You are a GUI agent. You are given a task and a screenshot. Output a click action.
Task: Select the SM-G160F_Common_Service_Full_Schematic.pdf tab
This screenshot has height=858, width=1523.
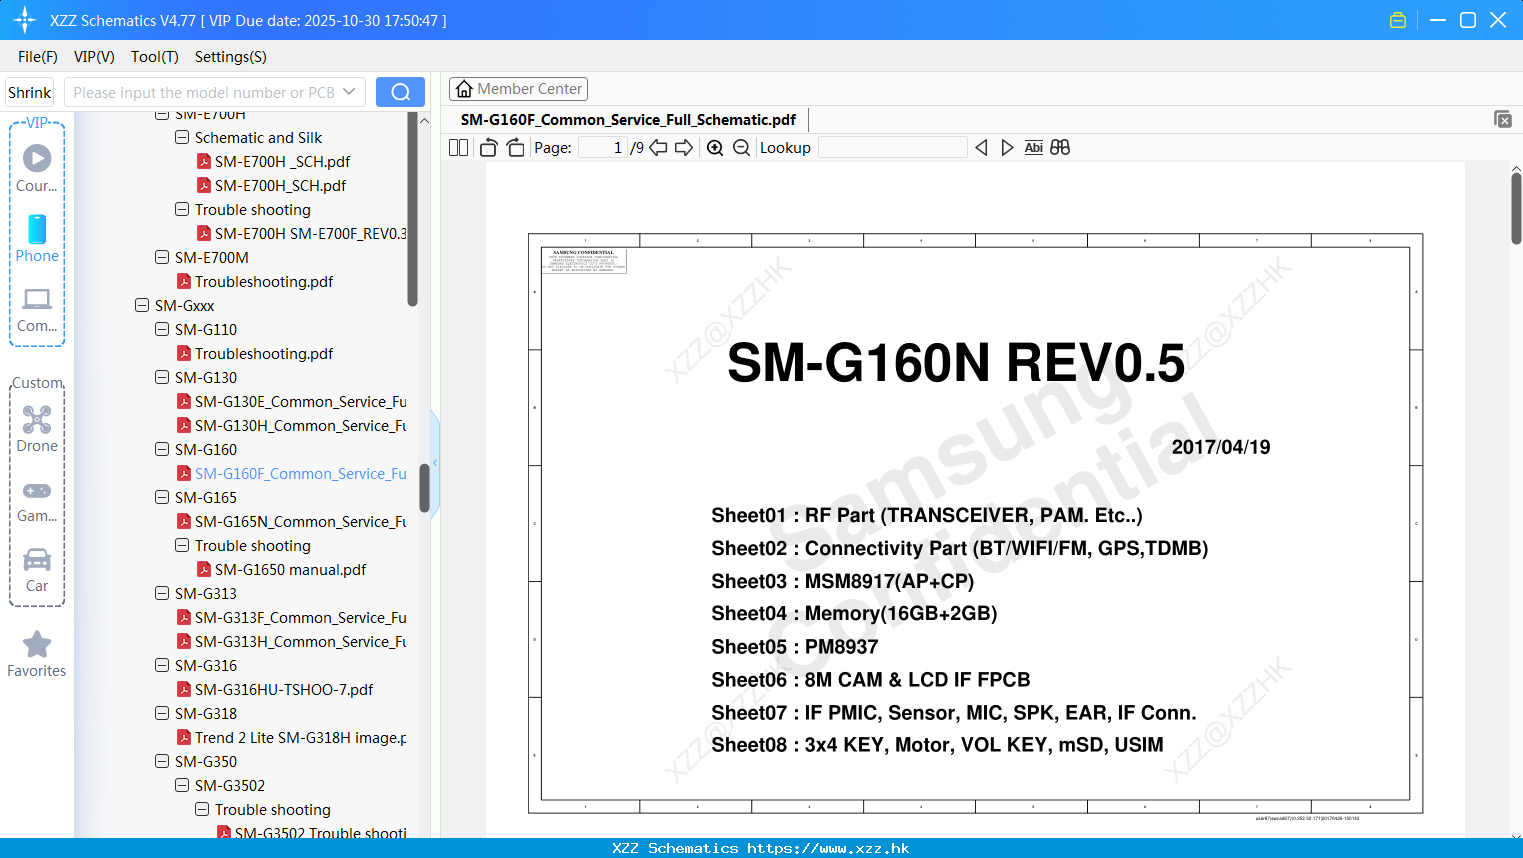point(628,120)
